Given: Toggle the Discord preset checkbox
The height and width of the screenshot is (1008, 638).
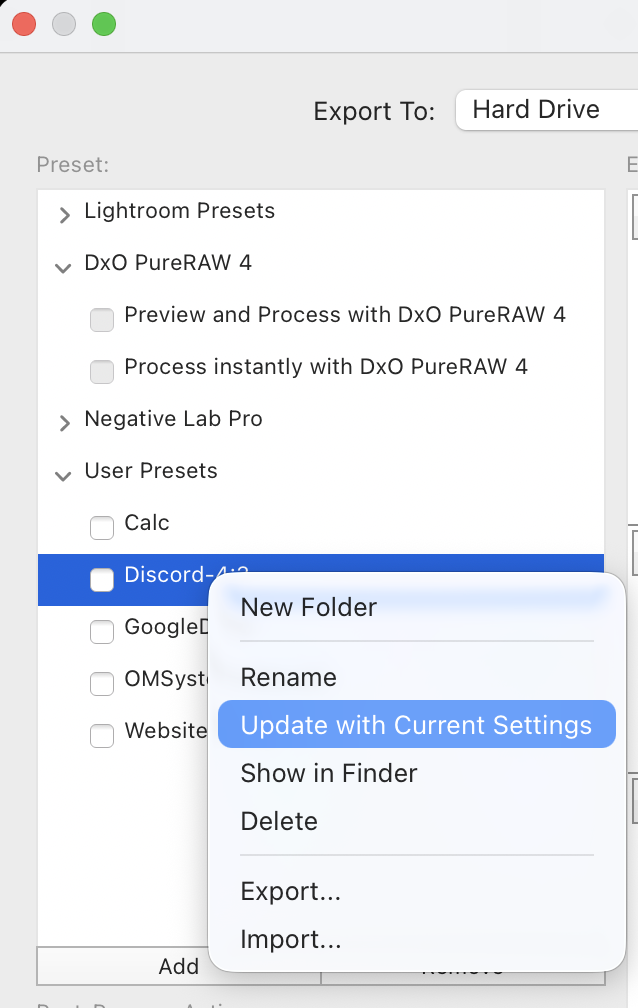Looking at the screenshot, I should (102, 579).
